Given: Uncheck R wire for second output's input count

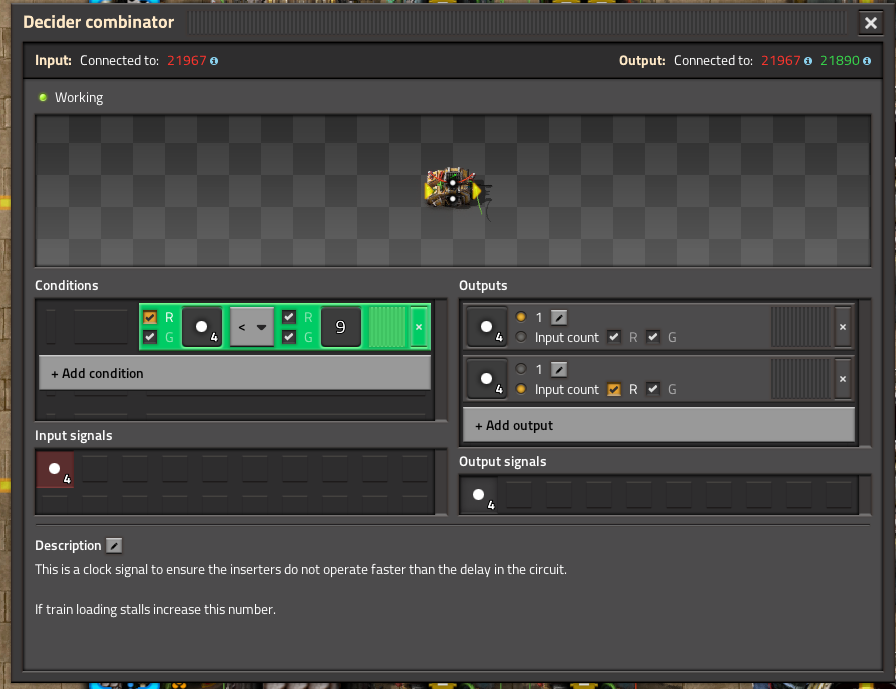Looking at the screenshot, I should pos(614,389).
